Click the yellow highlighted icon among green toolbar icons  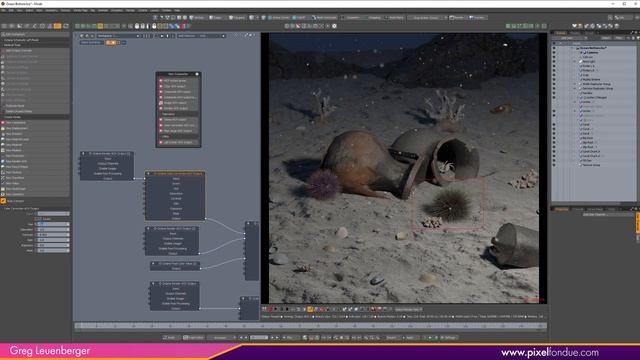tap(100, 26)
